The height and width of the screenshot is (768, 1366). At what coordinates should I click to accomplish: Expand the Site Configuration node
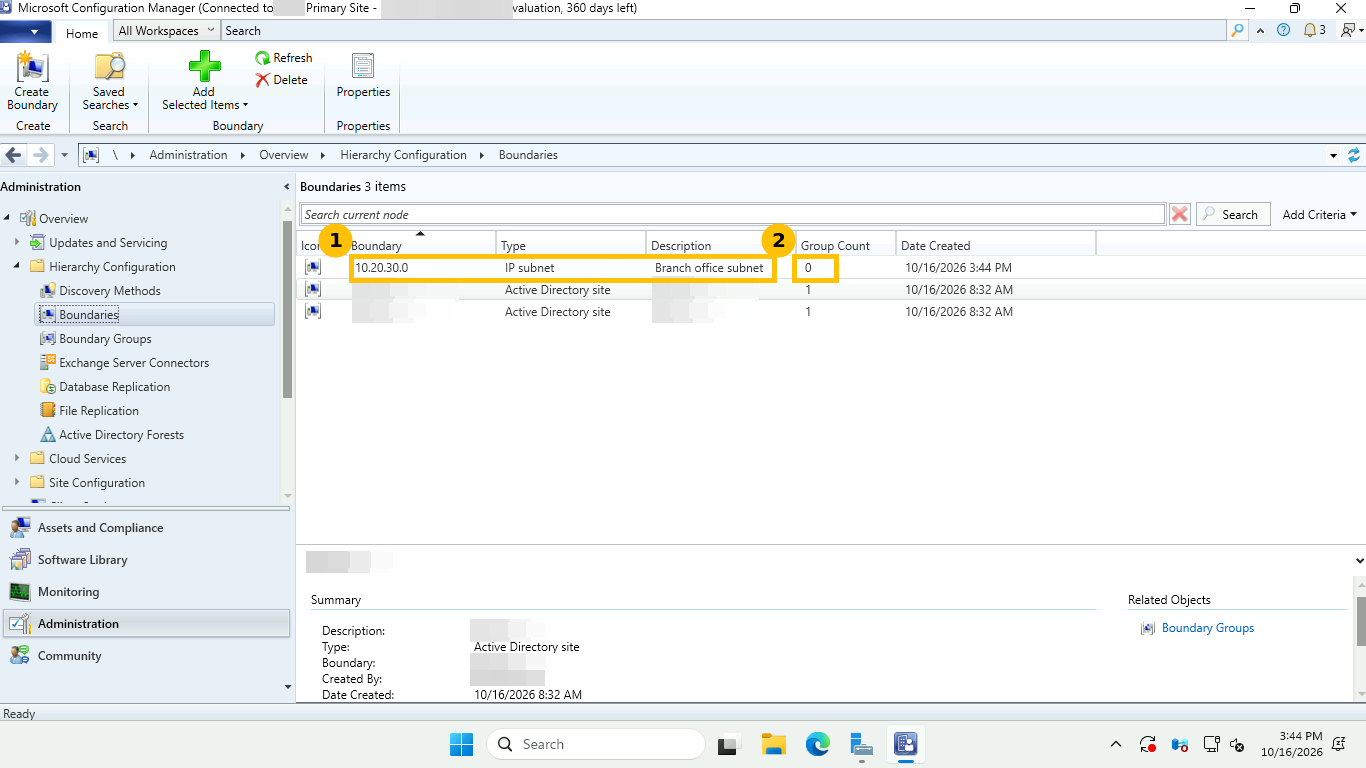17,482
